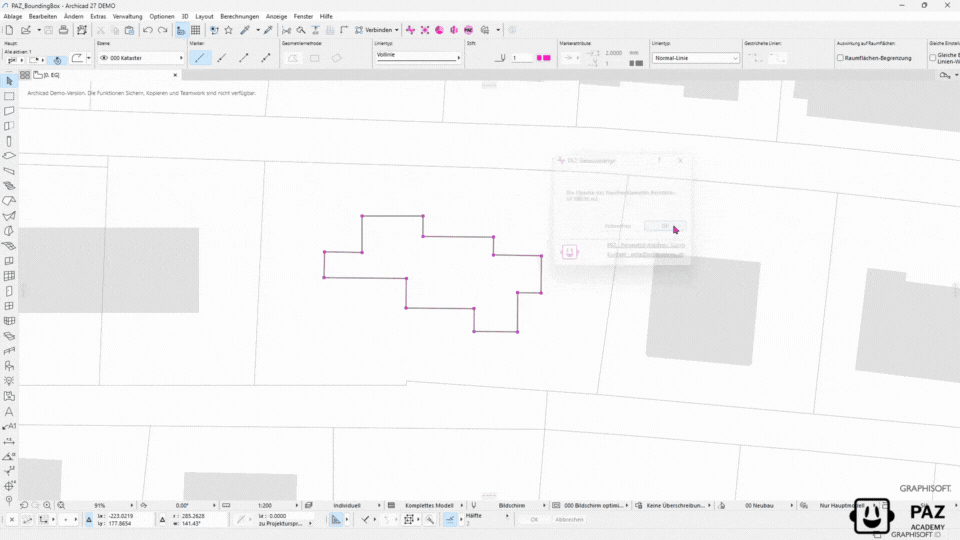Click tab overview grid icon

(x=24, y=75)
